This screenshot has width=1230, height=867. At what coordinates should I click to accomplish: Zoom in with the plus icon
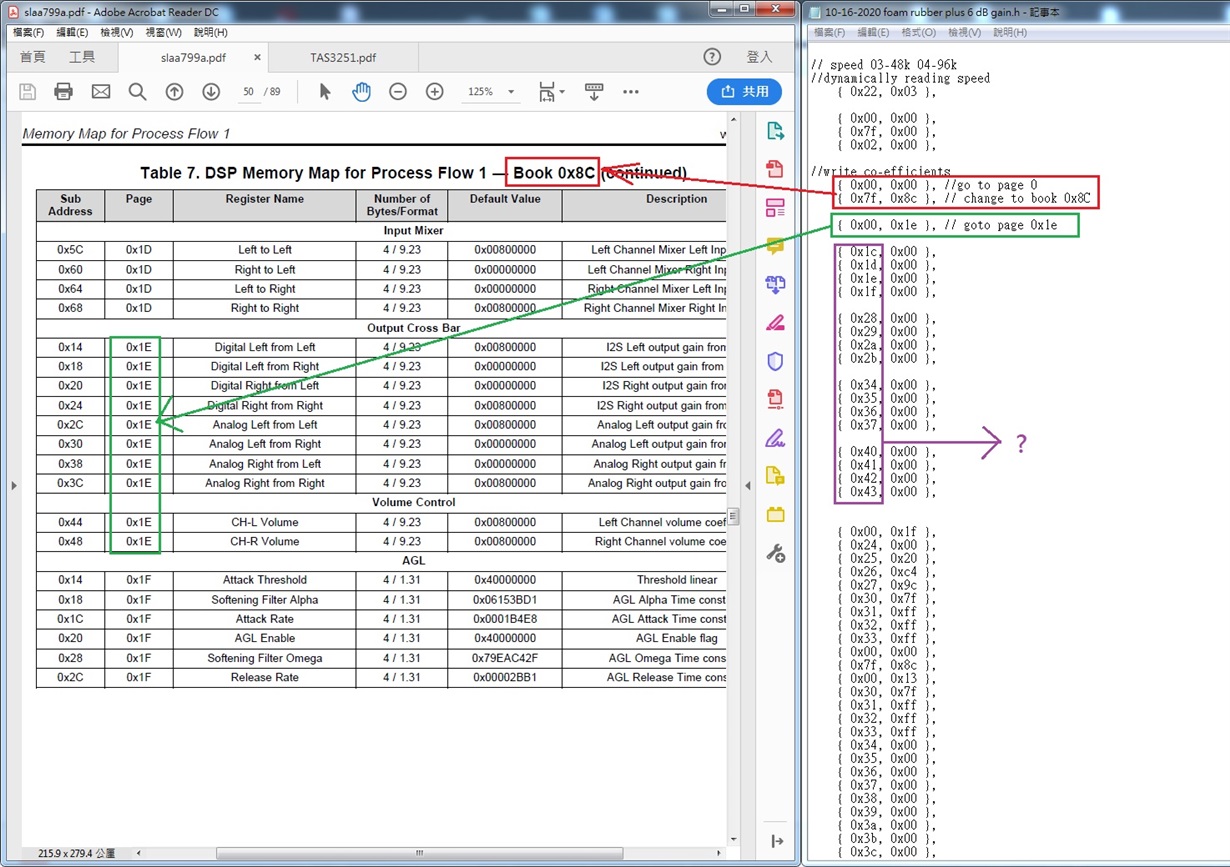(x=435, y=92)
